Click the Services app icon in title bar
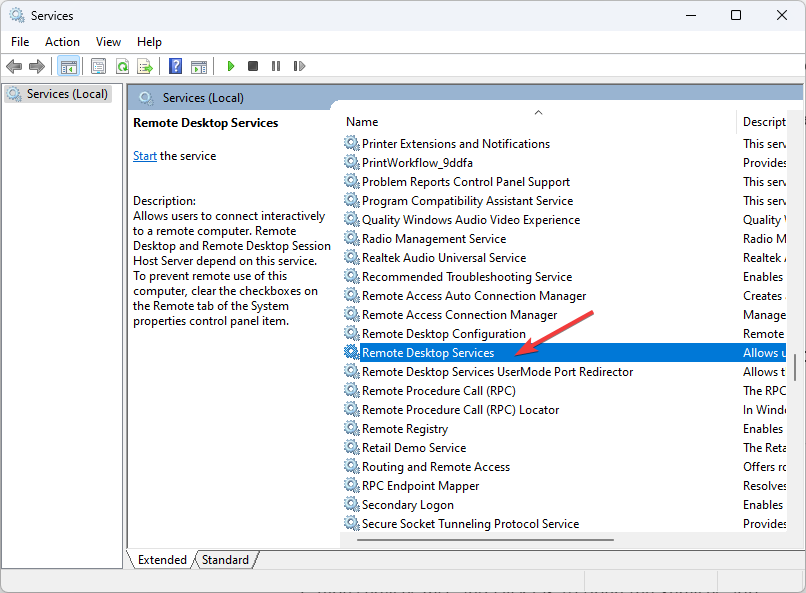This screenshot has height=593, width=806. click(16, 15)
